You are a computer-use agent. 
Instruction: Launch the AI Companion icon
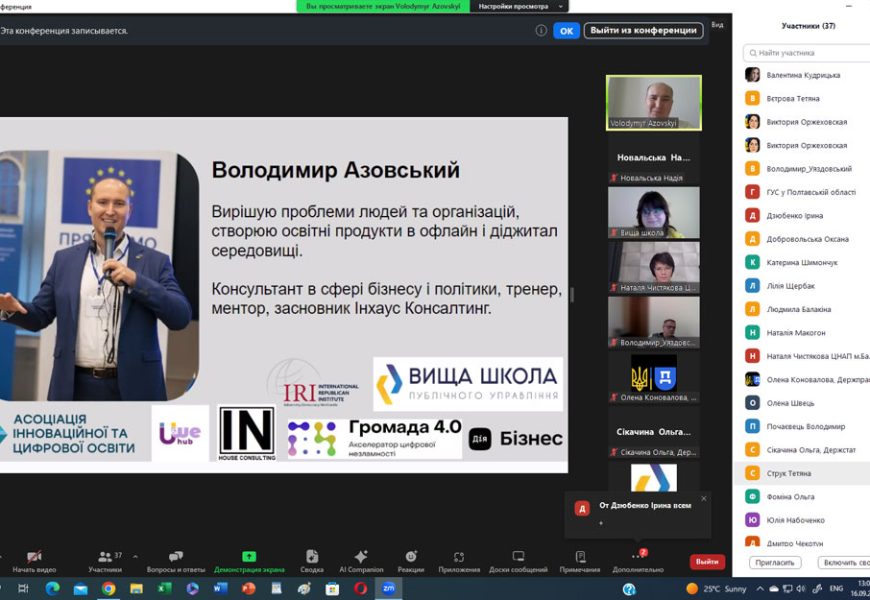point(361,557)
